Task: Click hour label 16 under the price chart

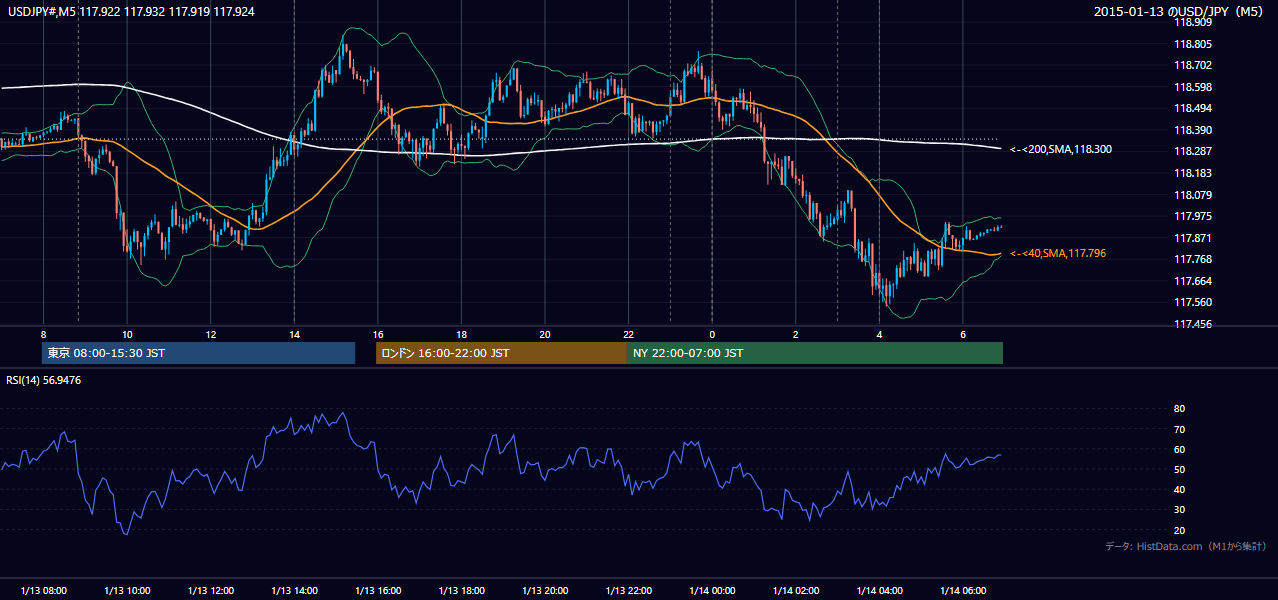Action: pos(377,333)
